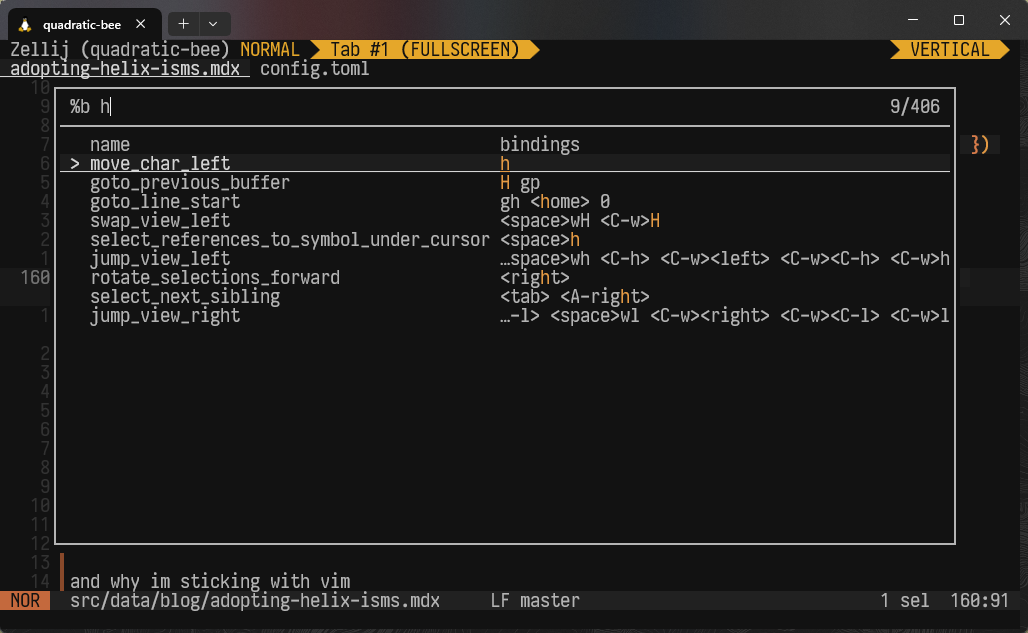Select the goto_previous_buffer command

pos(505,182)
